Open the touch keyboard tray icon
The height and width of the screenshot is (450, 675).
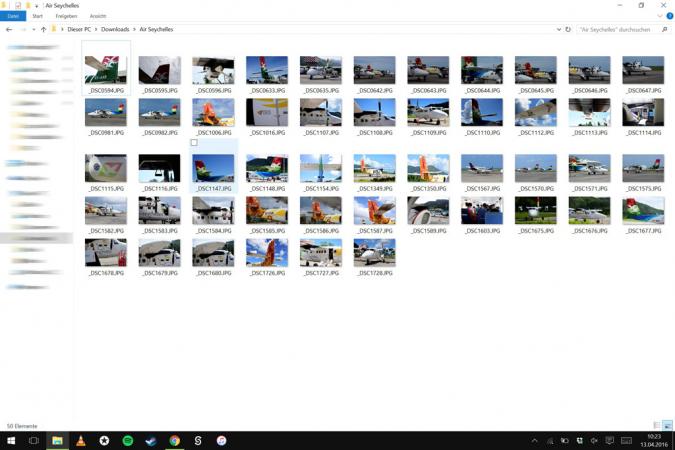click(x=626, y=441)
